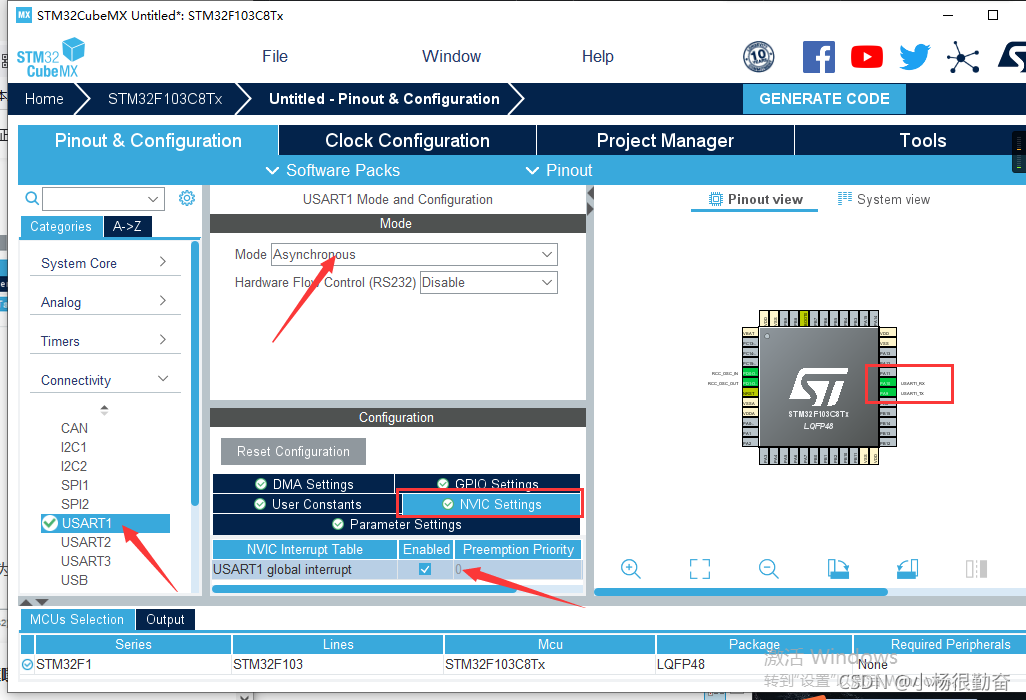This screenshot has height=700, width=1026.
Task: Zoom out on the pinout view
Action: coord(769,569)
